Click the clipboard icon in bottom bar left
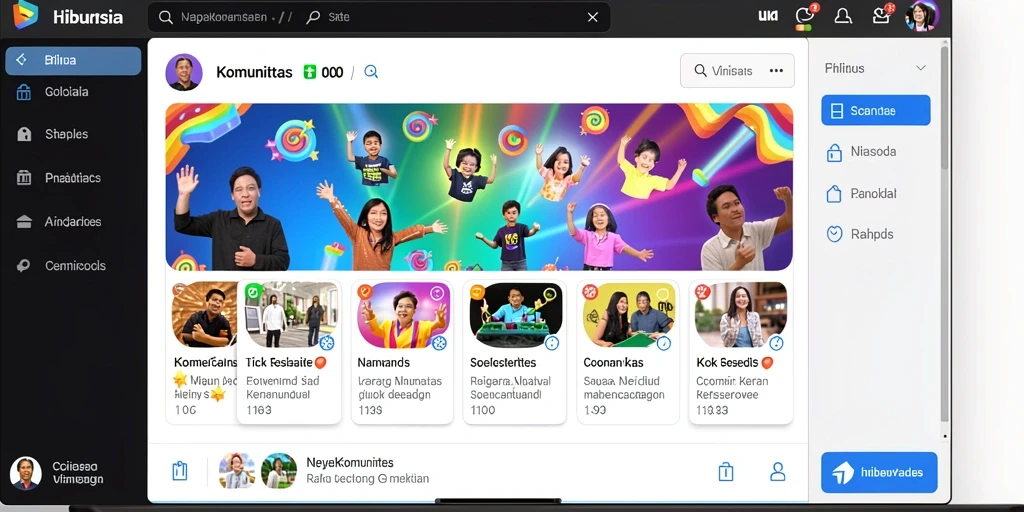1024x512 pixels. [180, 471]
